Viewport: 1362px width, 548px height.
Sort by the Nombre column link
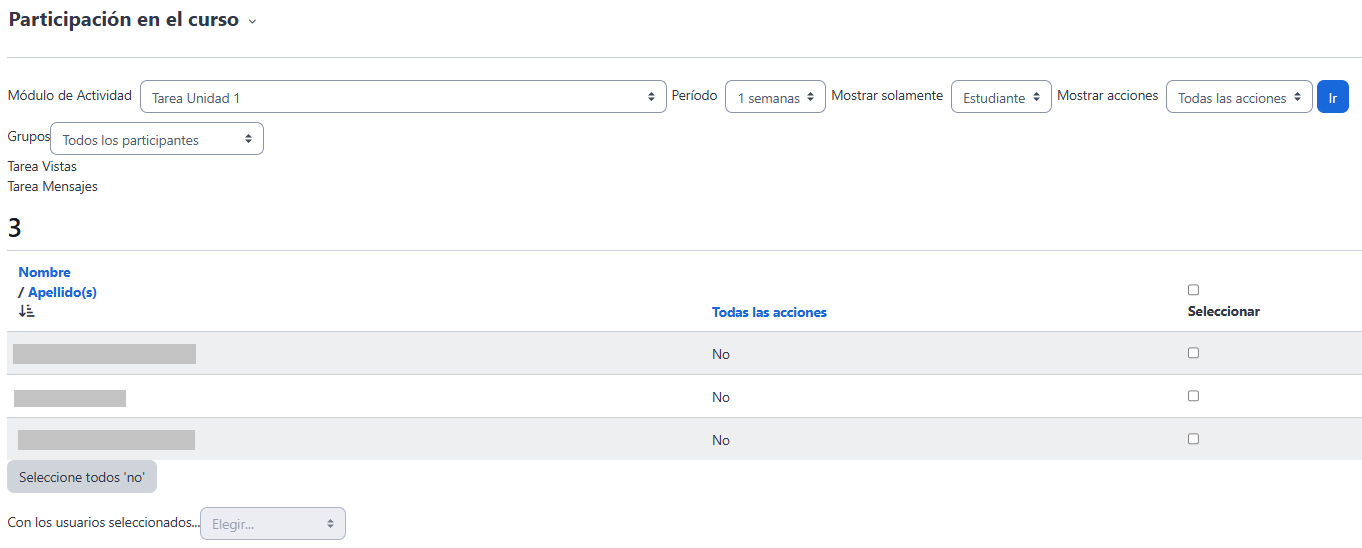tap(45, 272)
